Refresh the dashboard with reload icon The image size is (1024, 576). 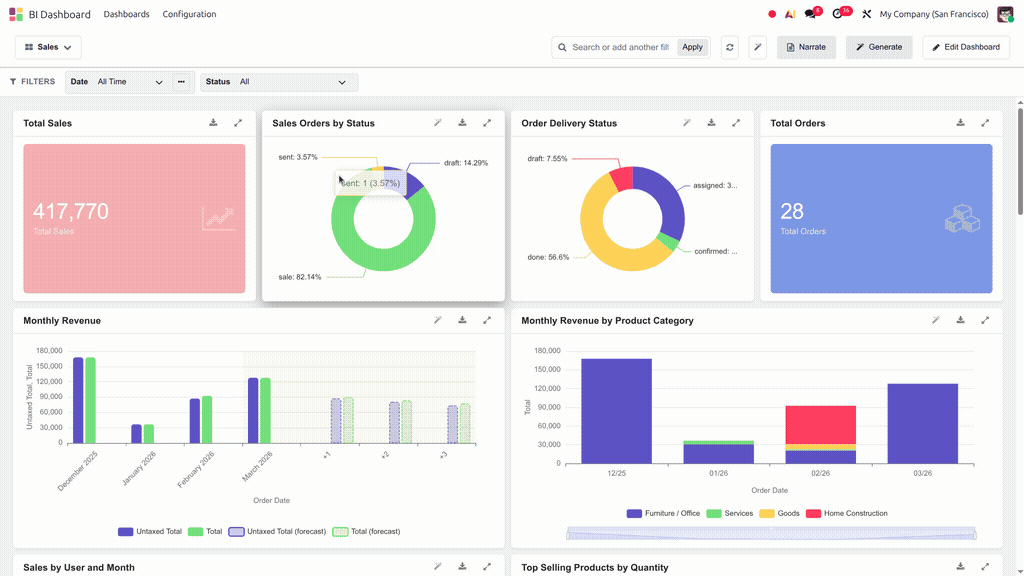tap(729, 47)
